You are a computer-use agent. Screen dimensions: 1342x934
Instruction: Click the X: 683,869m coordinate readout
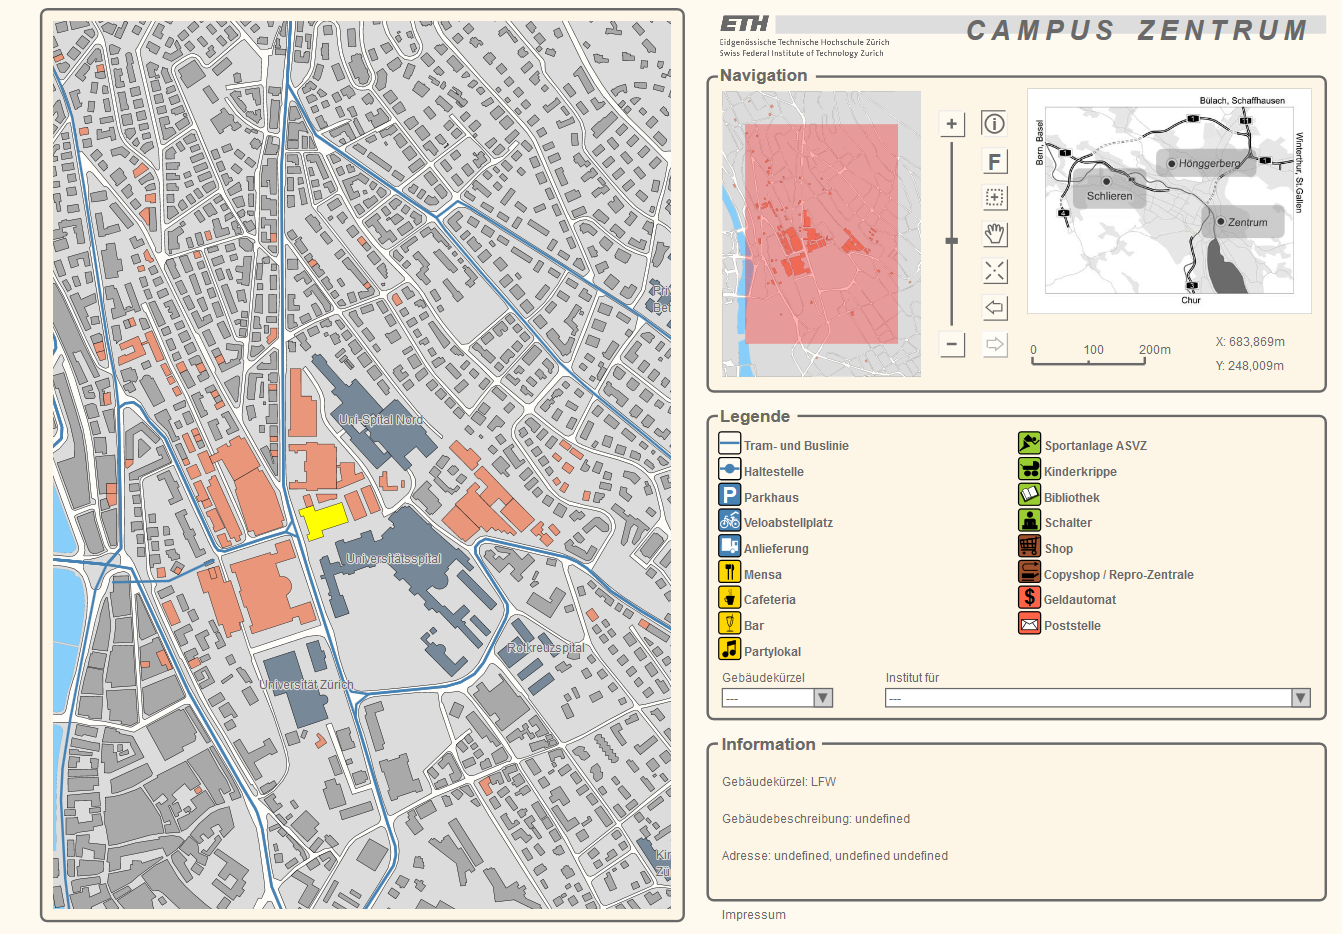(1250, 342)
